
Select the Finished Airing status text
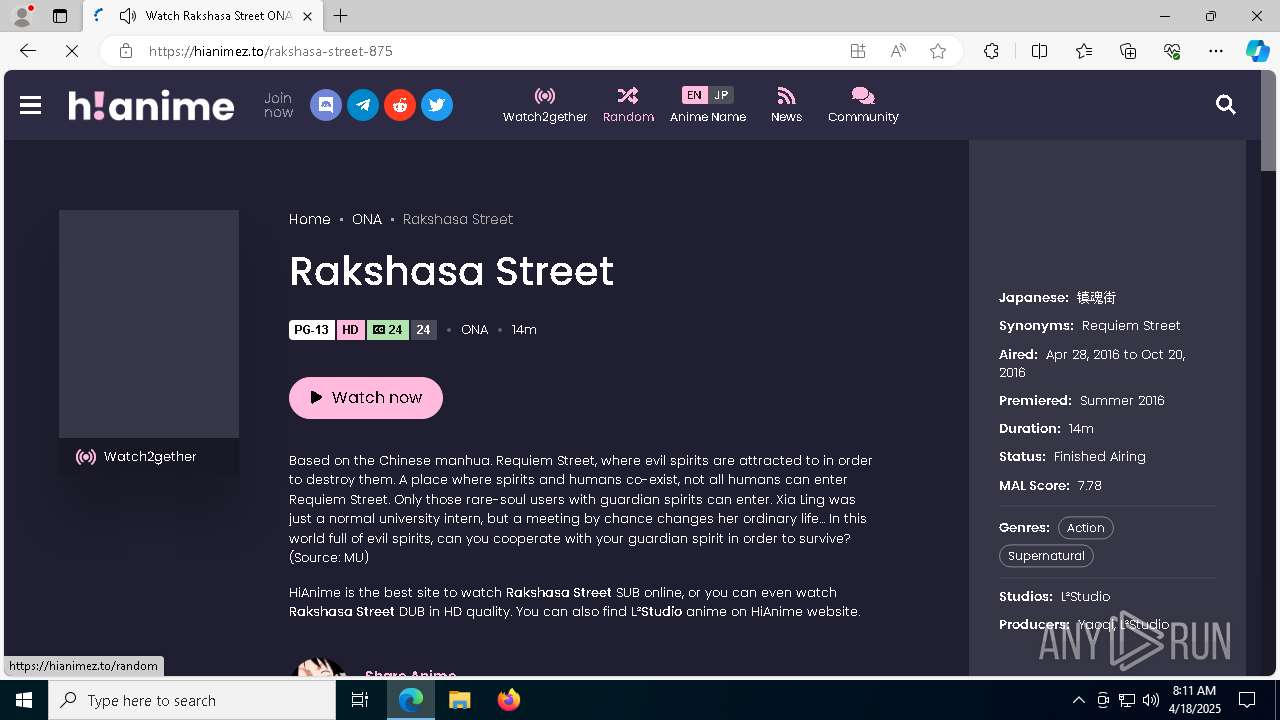(x=1100, y=457)
